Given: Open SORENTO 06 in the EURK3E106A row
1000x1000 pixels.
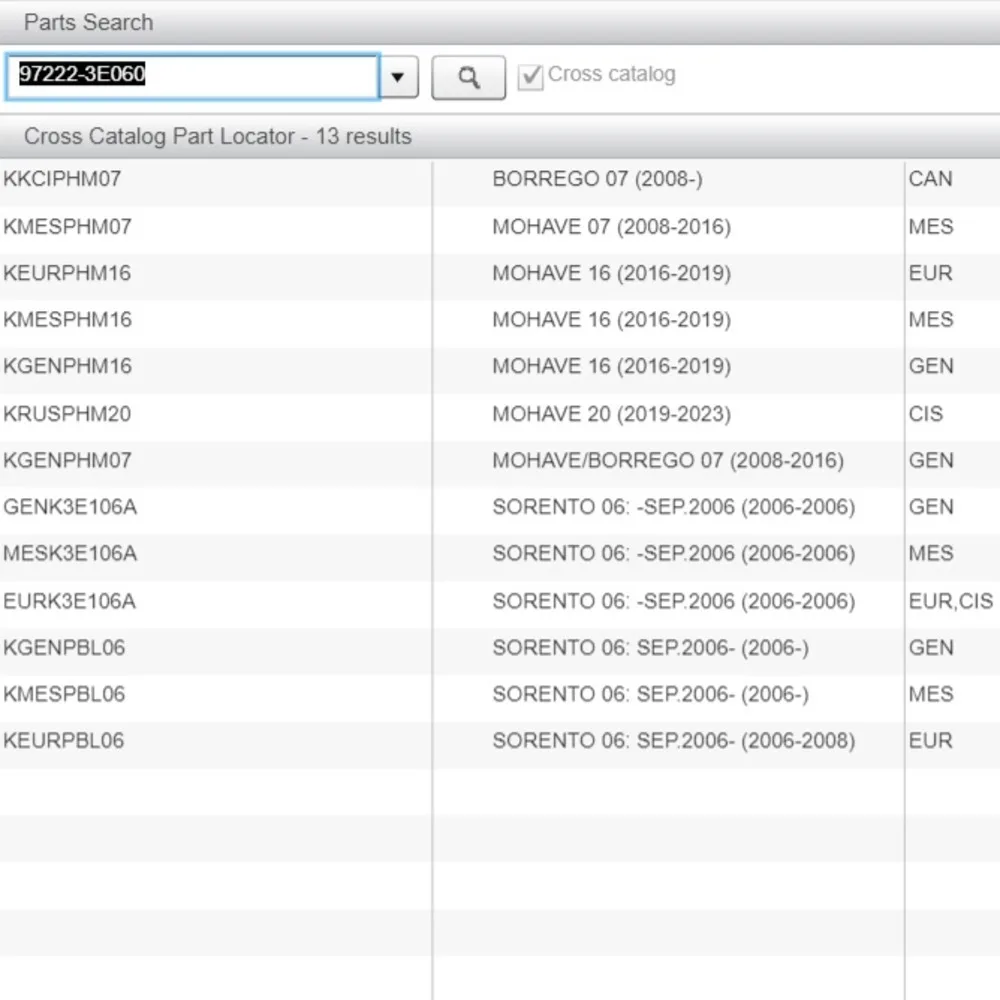Looking at the screenshot, I should 673,602.
